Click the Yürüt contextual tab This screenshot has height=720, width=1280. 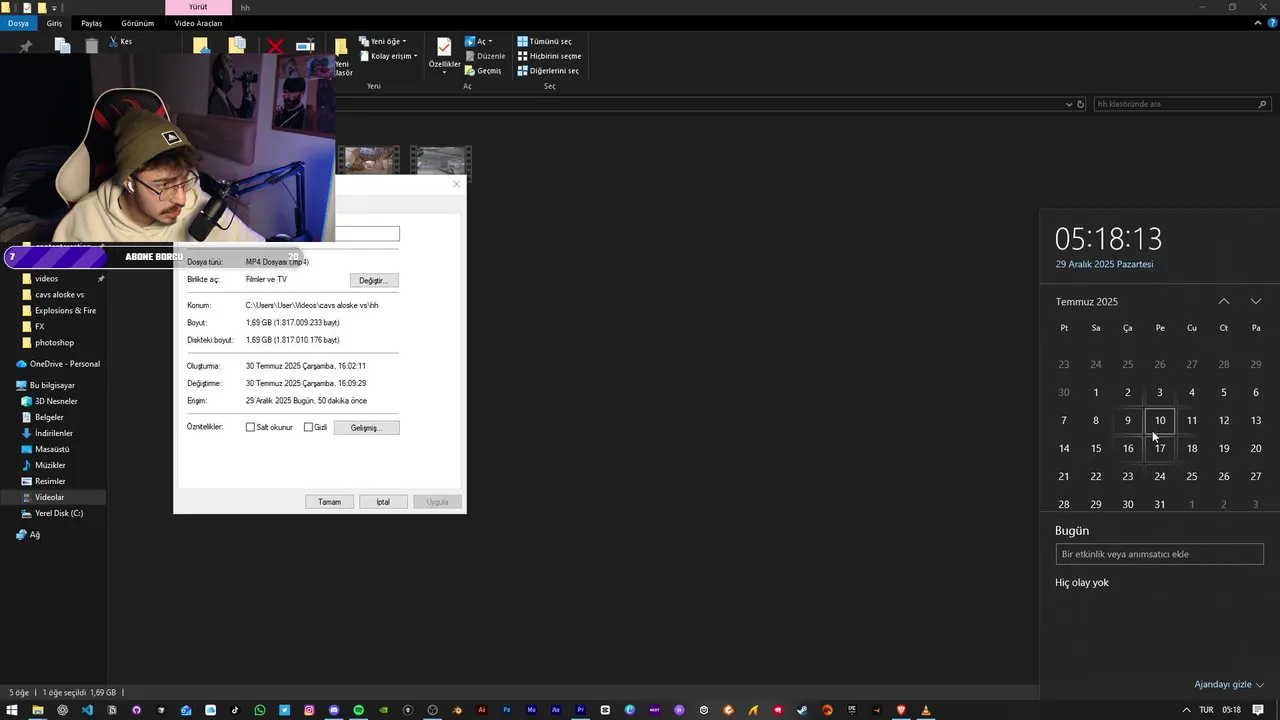point(198,7)
